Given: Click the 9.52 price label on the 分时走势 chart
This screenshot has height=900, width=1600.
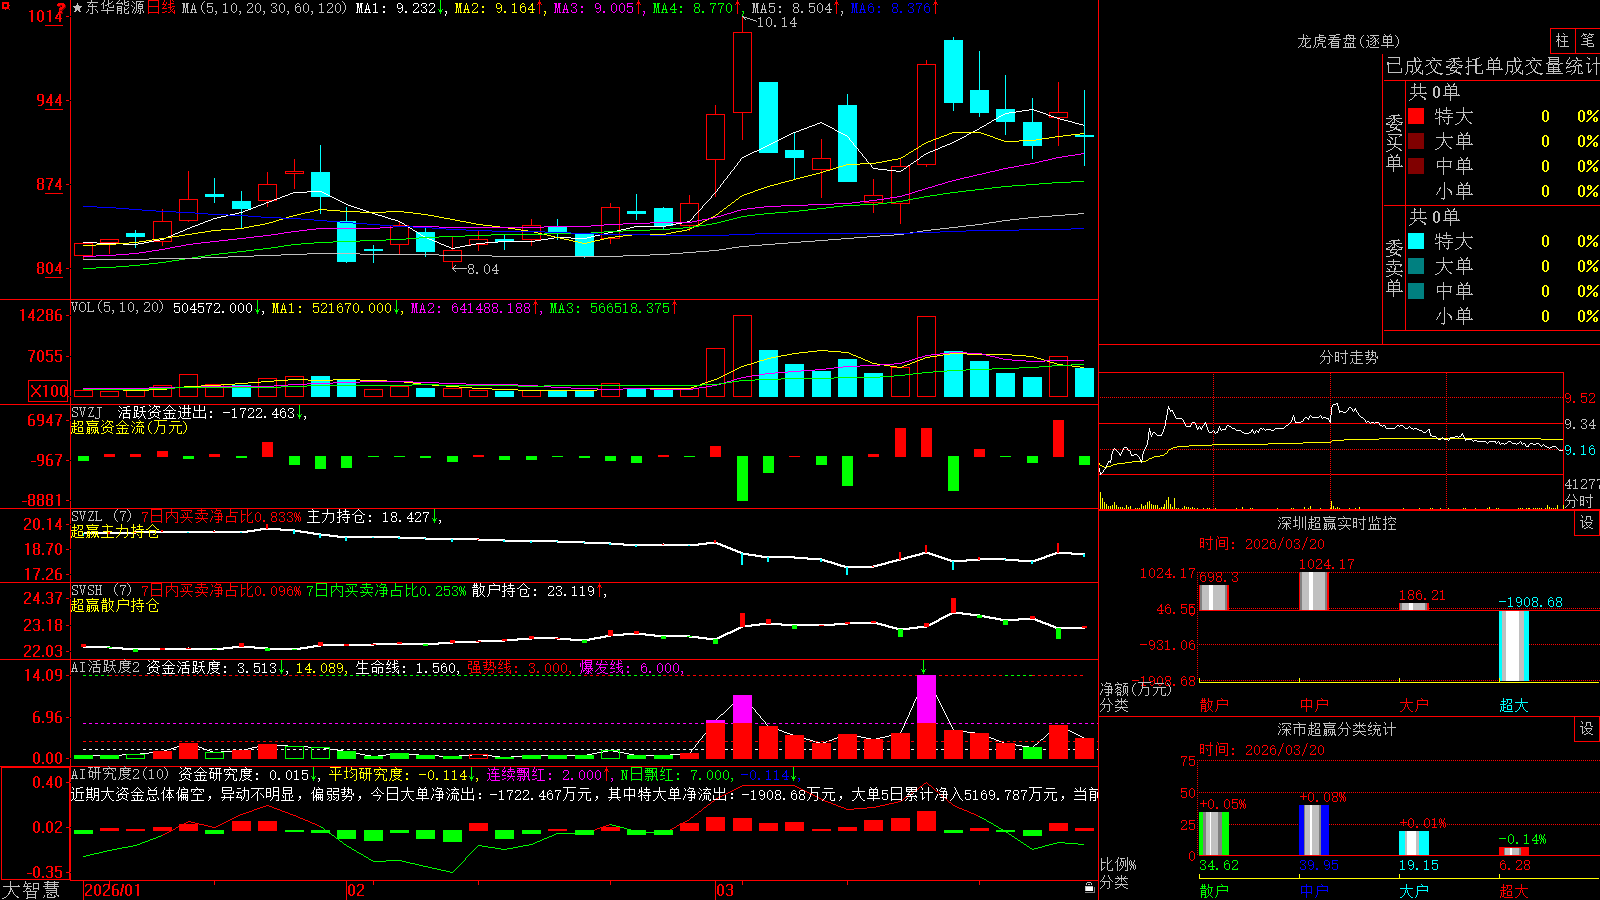Looking at the screenshot, I should [x=1580, y=398].
